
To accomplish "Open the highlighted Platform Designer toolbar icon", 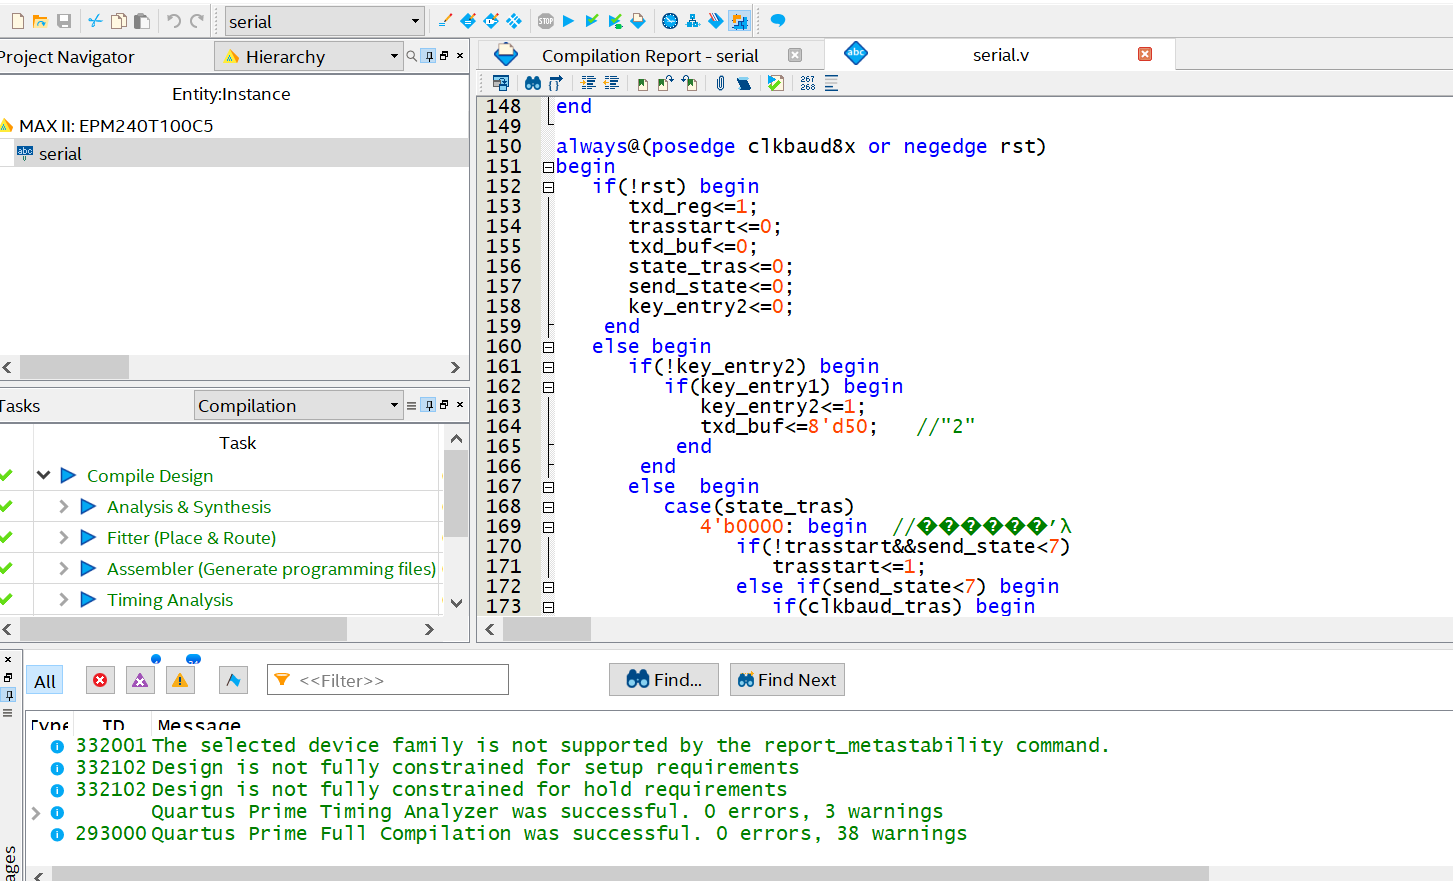I will pyautogui.click(x=739, y=21).
